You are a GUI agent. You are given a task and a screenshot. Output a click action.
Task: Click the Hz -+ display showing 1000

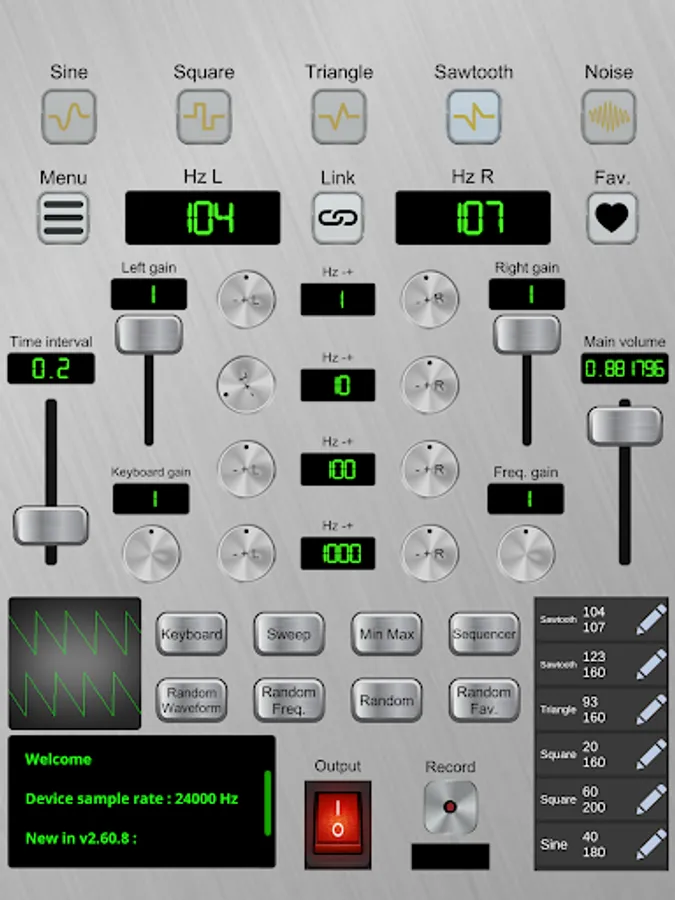pos(338,553)
